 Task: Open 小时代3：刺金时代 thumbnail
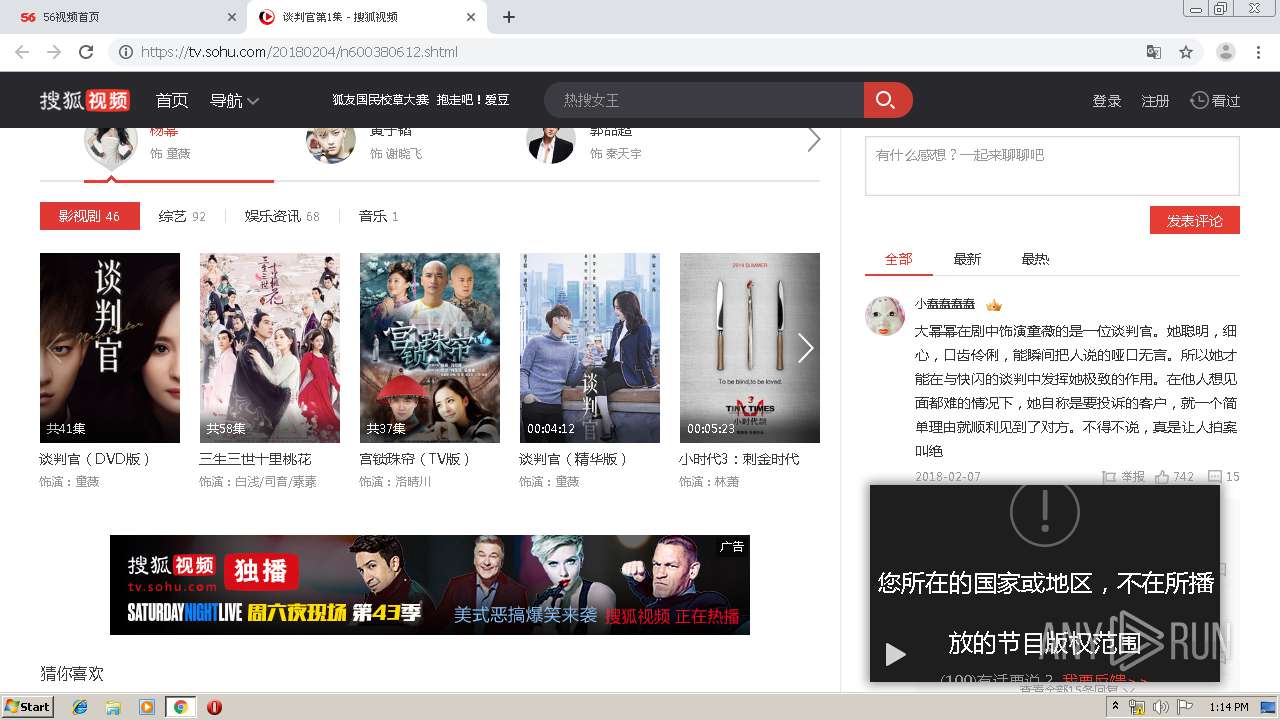point(750,348)
